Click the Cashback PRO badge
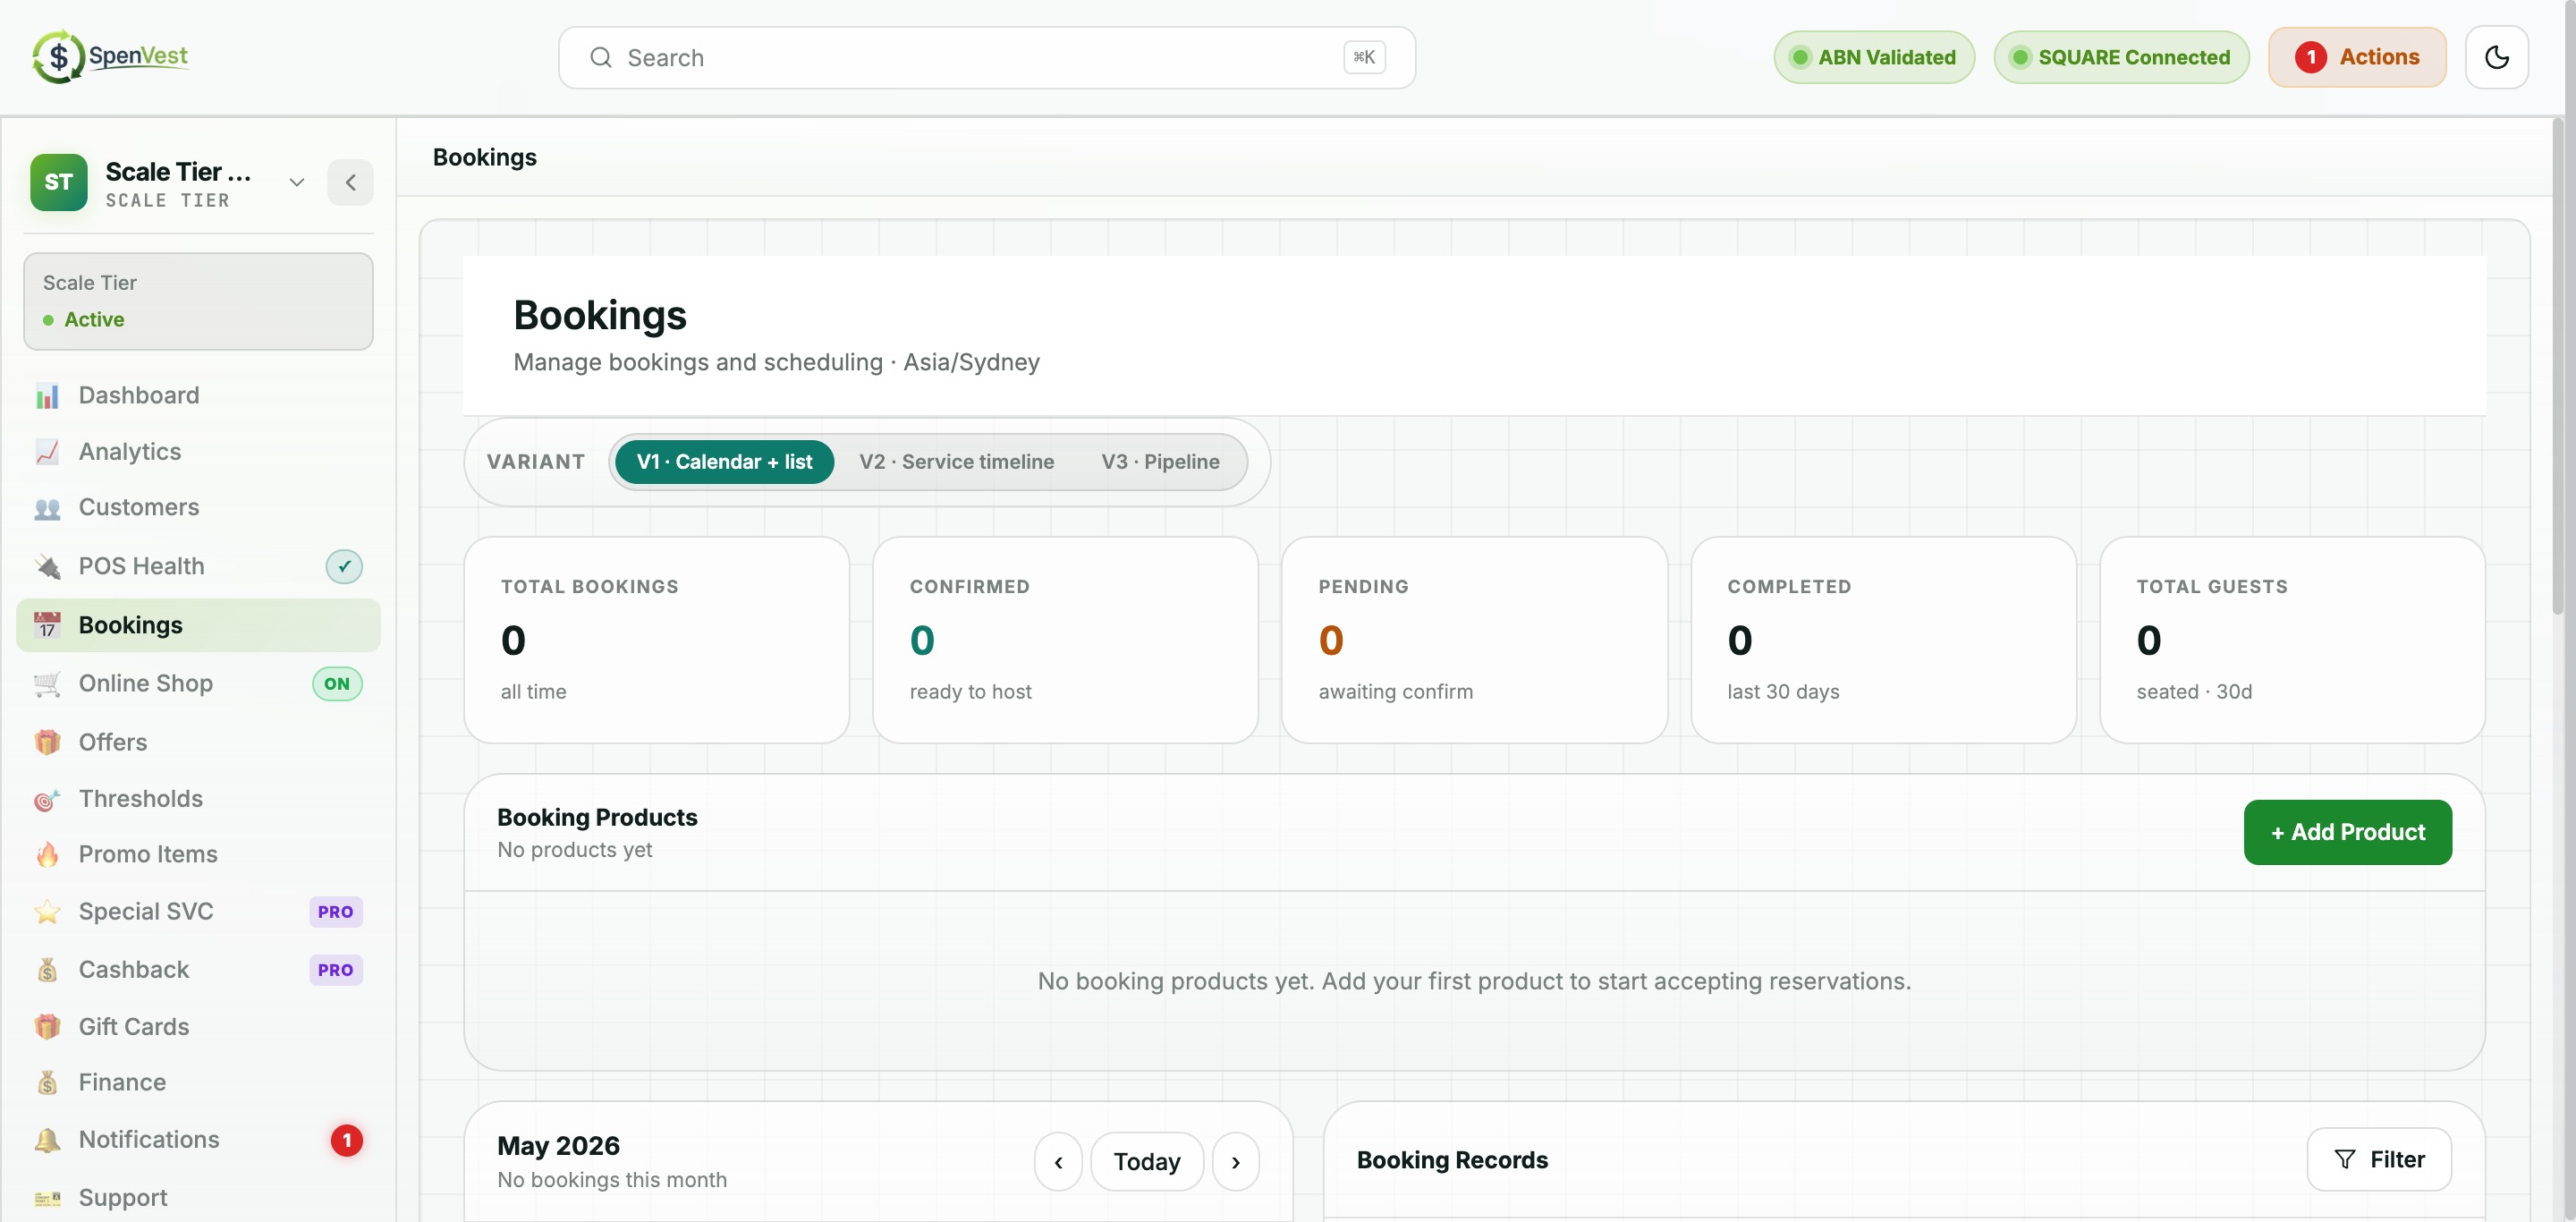2576x1222 pixels. (x=335, y=970)
